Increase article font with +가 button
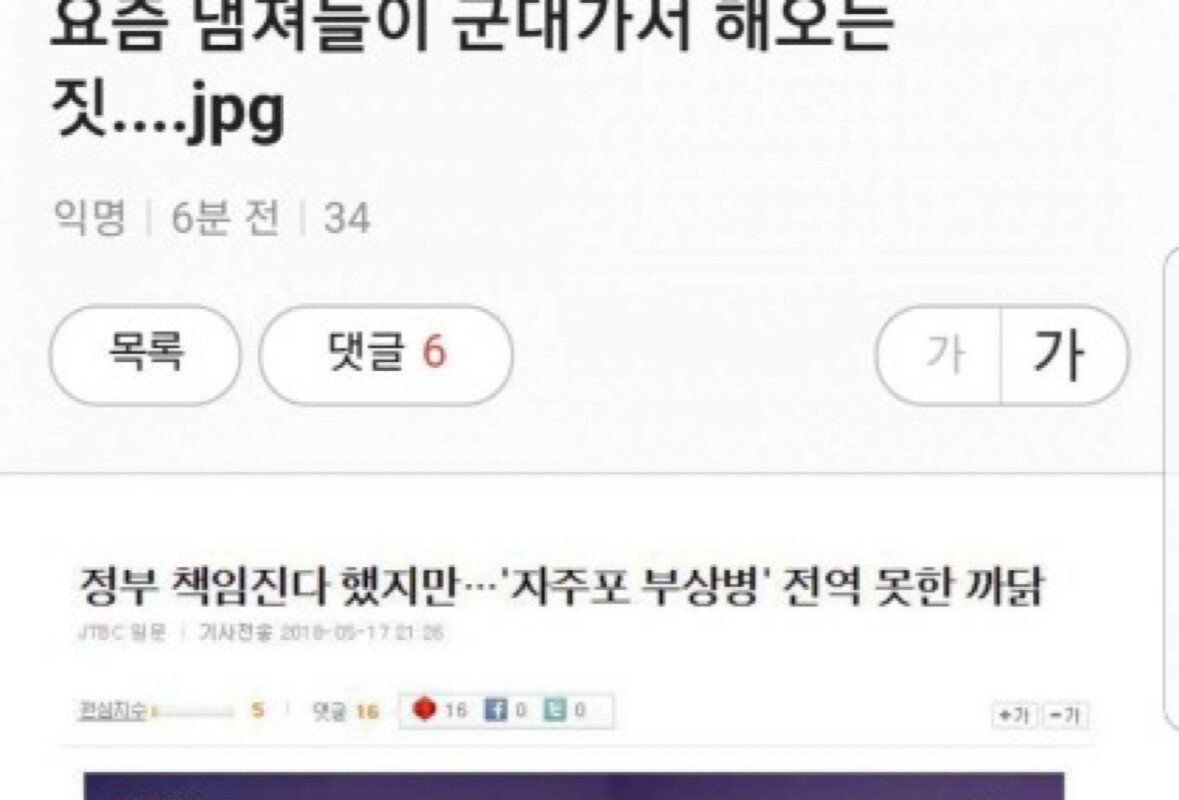The width and height of the screenshot is (1179, 800). [1015, 715]
